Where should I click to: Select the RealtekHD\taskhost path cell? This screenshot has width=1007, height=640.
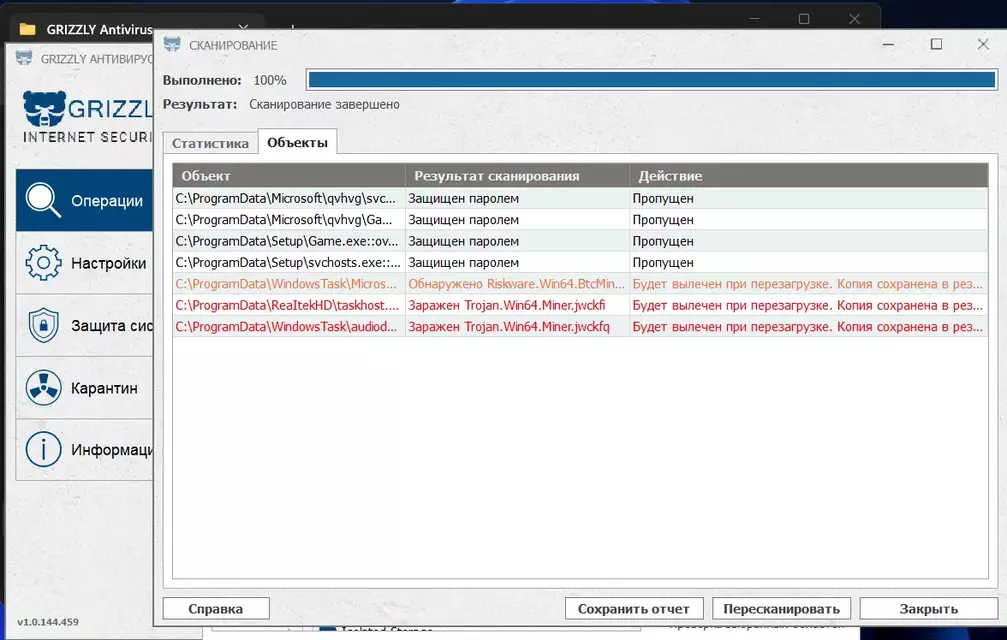(289, 305)
